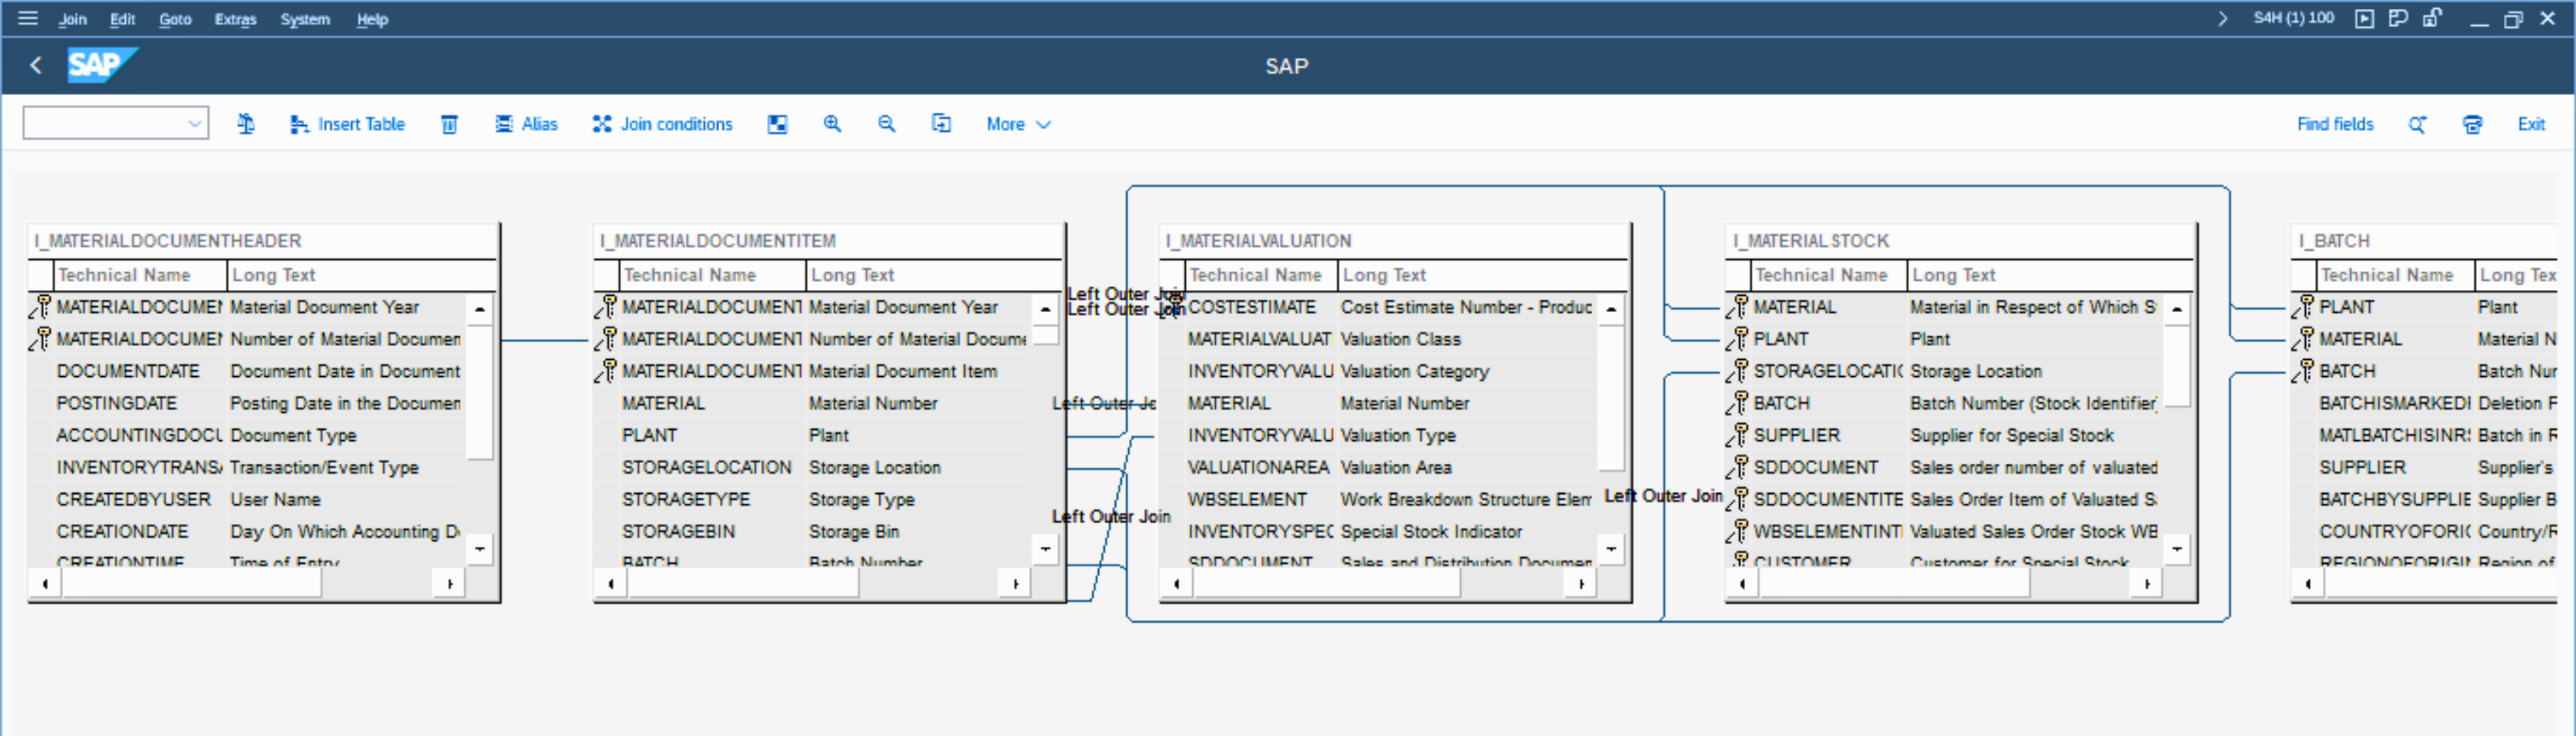Click the unlock padlock icon in title bar
2576x736 pixels.
[2432, 18]
